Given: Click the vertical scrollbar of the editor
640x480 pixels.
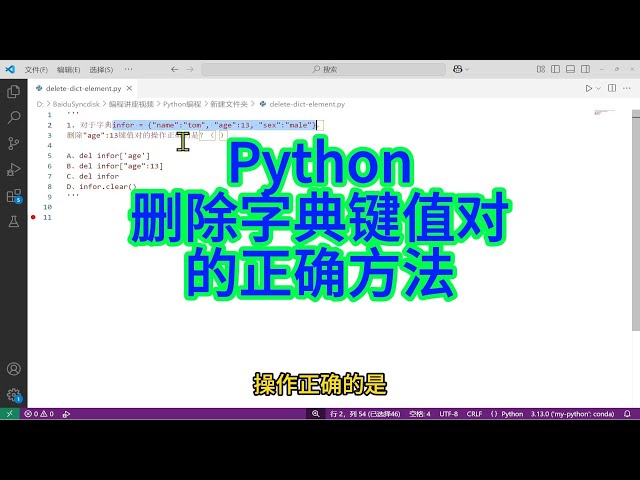Looking at the screenshot, I should [636, 220].
